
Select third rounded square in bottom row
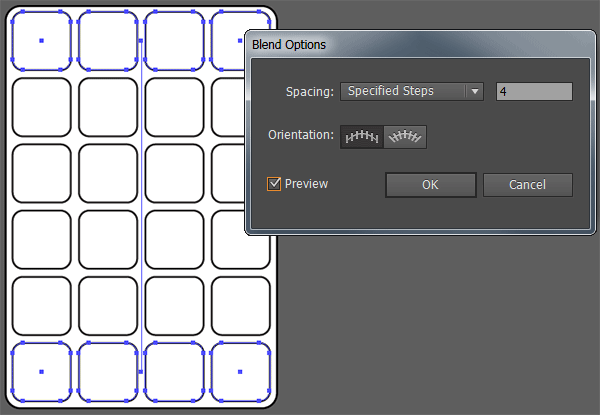(x=174, y=371)
